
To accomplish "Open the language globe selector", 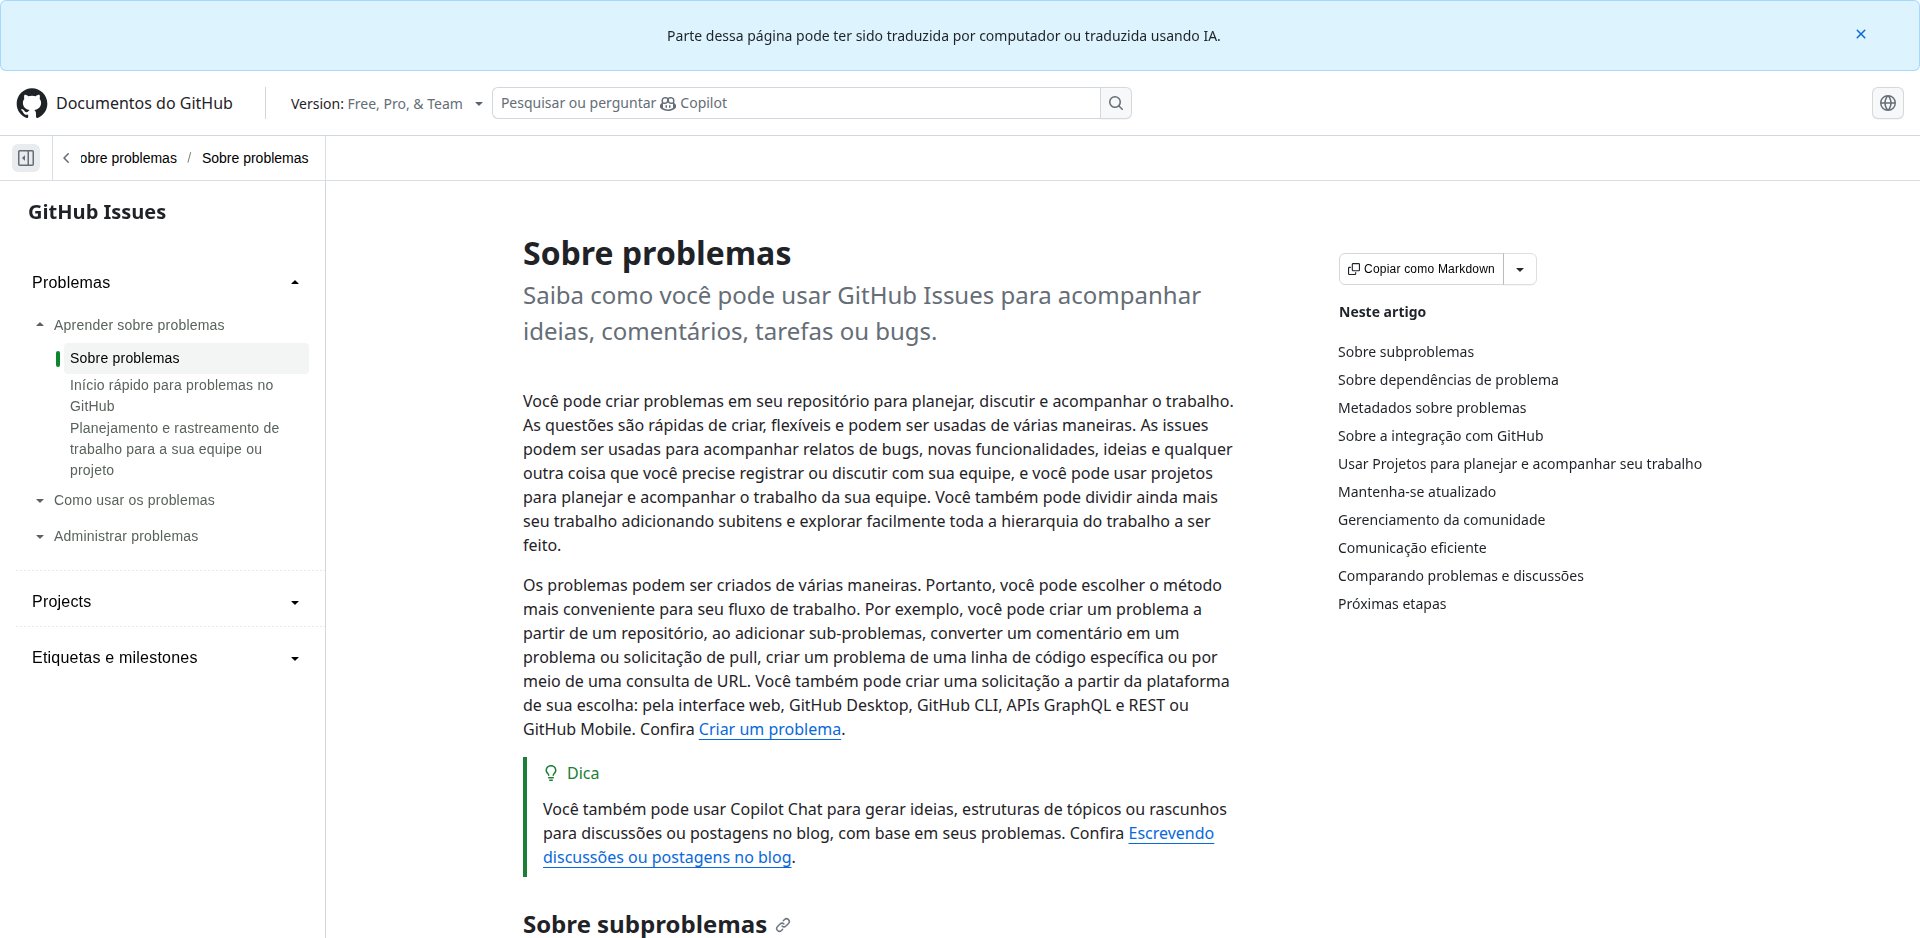I will pos(1888,103).
